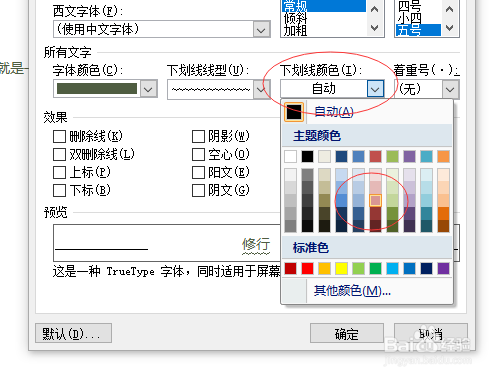This screenshot has height=378, width=501.
Task: Check the 删除线(K) strikethrough checkbox
Action: (59, 136)
